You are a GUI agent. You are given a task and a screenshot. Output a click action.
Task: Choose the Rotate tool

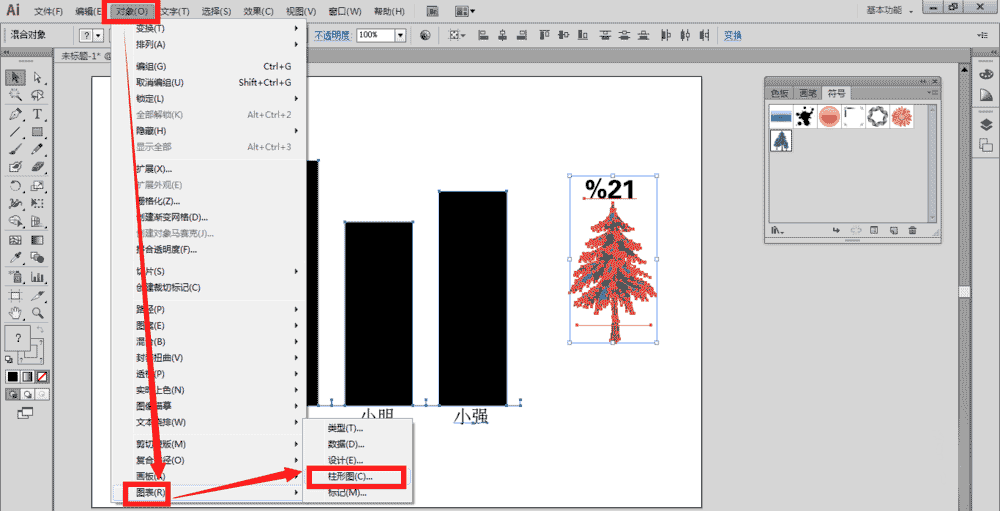16,186
